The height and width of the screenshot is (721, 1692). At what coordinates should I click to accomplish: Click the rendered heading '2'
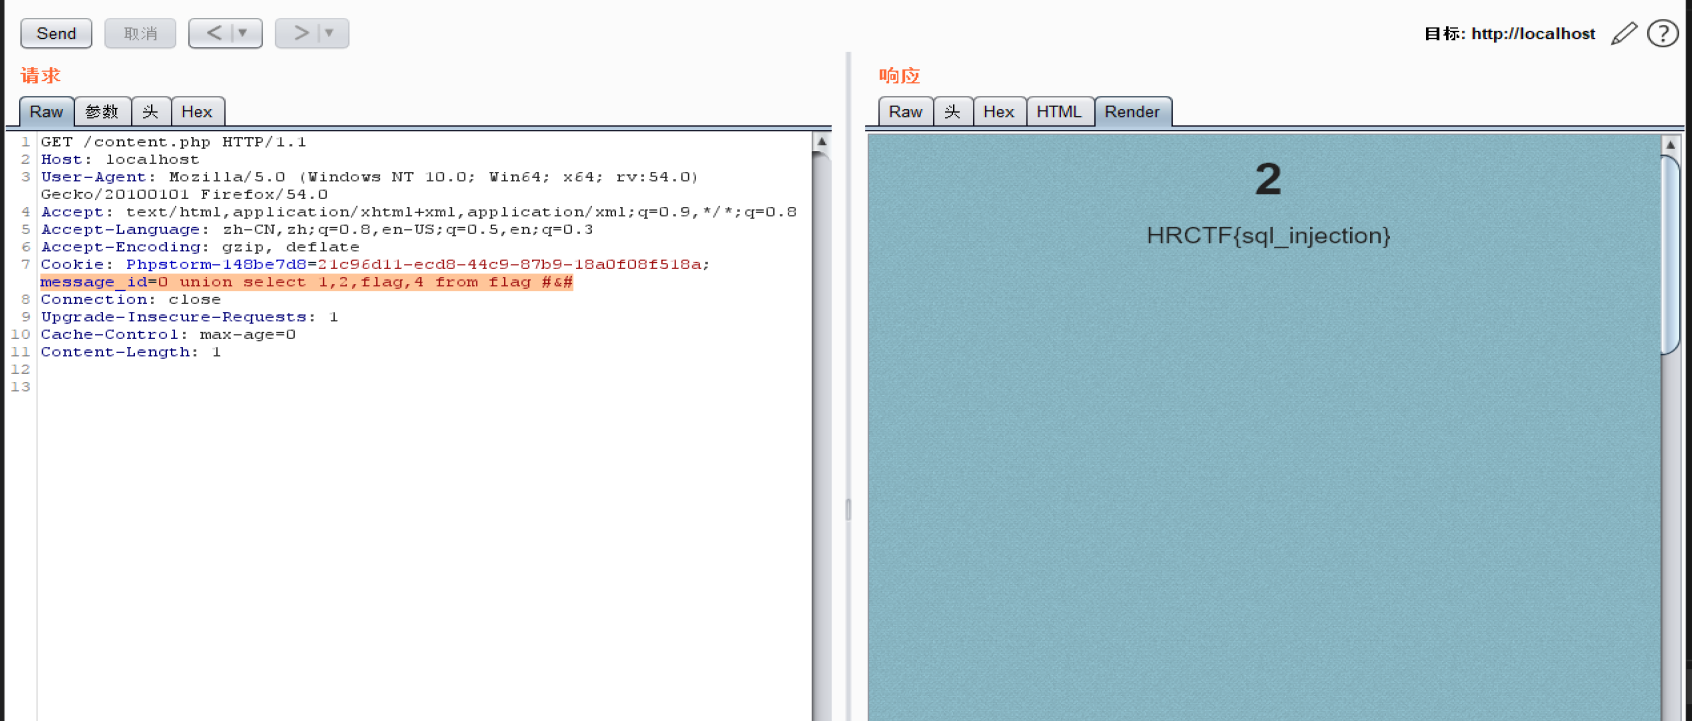tap(1268, 180)
